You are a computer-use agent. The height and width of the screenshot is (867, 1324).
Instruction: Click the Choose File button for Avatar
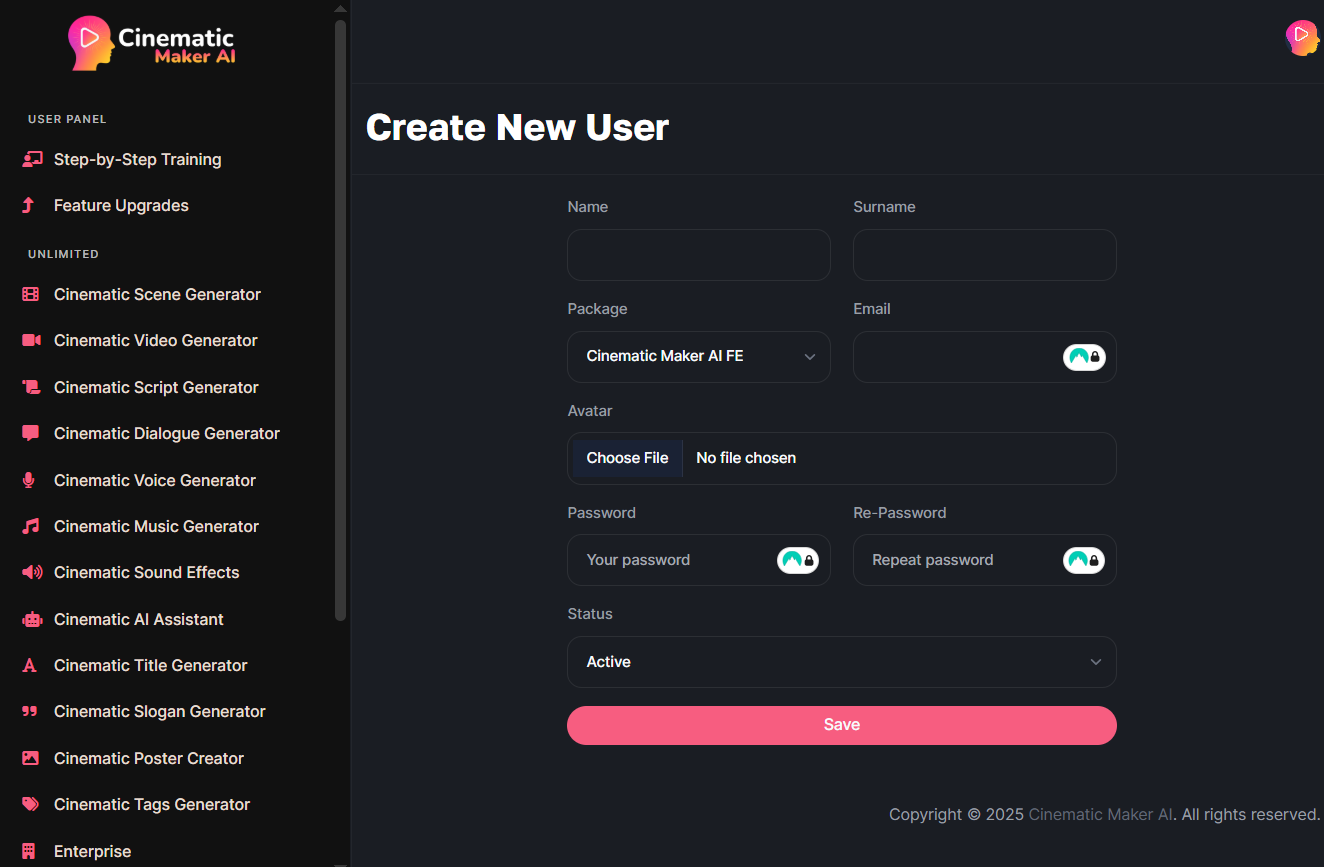pos(627,458)
